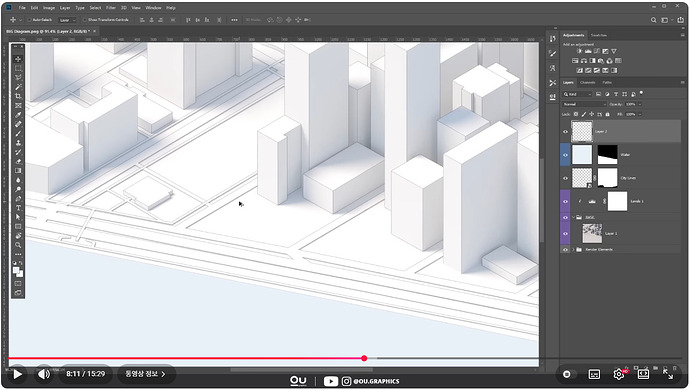Select the History Brush tool
Screen dimensions: 690x390
18,152
